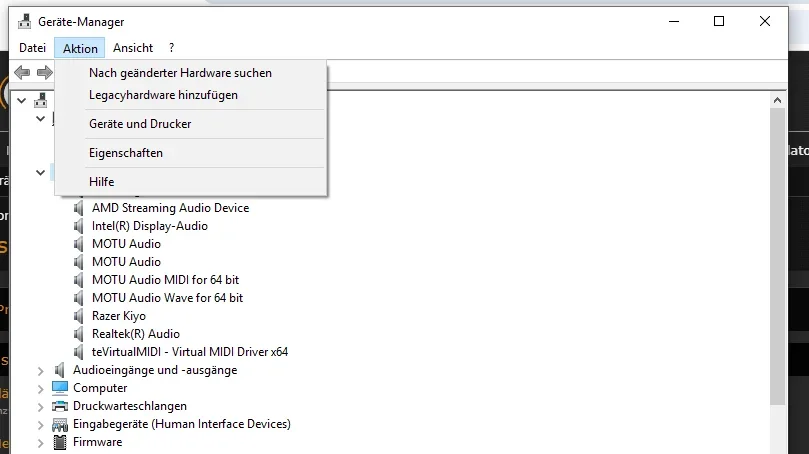Expand the Druckwarteschlangen category
The image size is (809, 454).
40,407
